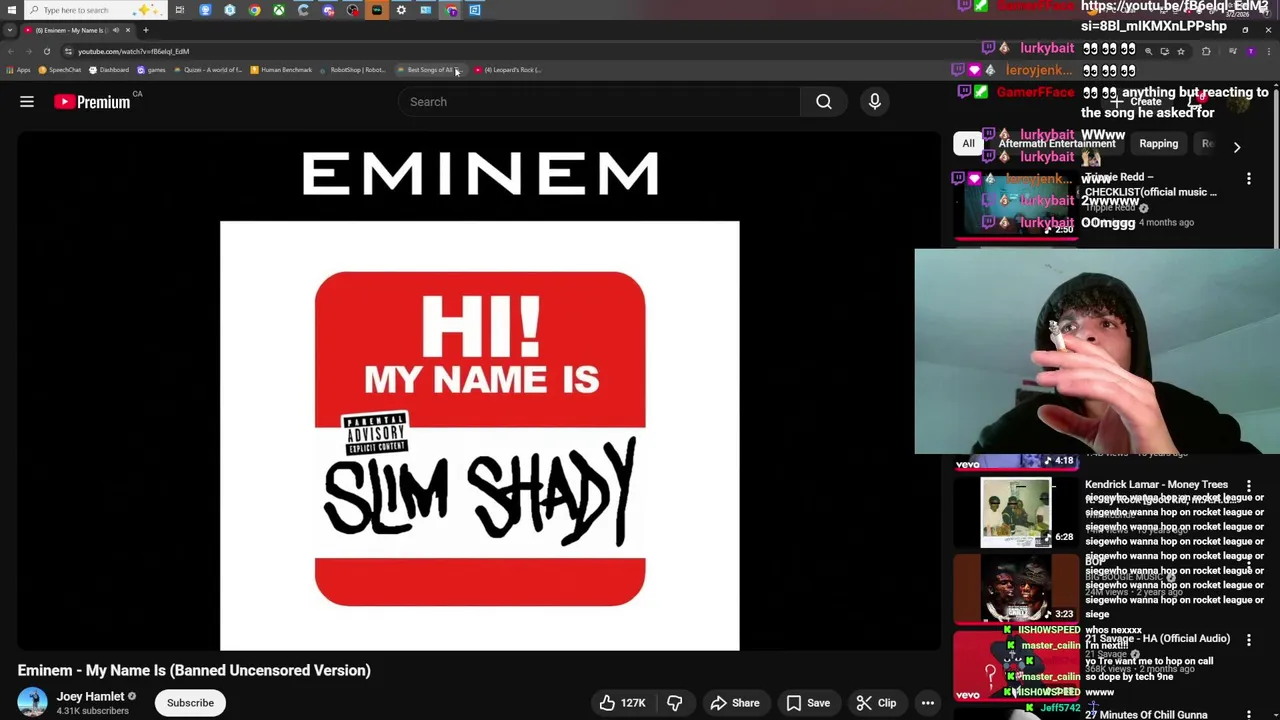Screen dimensions: 1280x720
Task: Close the Eminem browser tab
Action: pyautogui.click(x=127, y=30)
